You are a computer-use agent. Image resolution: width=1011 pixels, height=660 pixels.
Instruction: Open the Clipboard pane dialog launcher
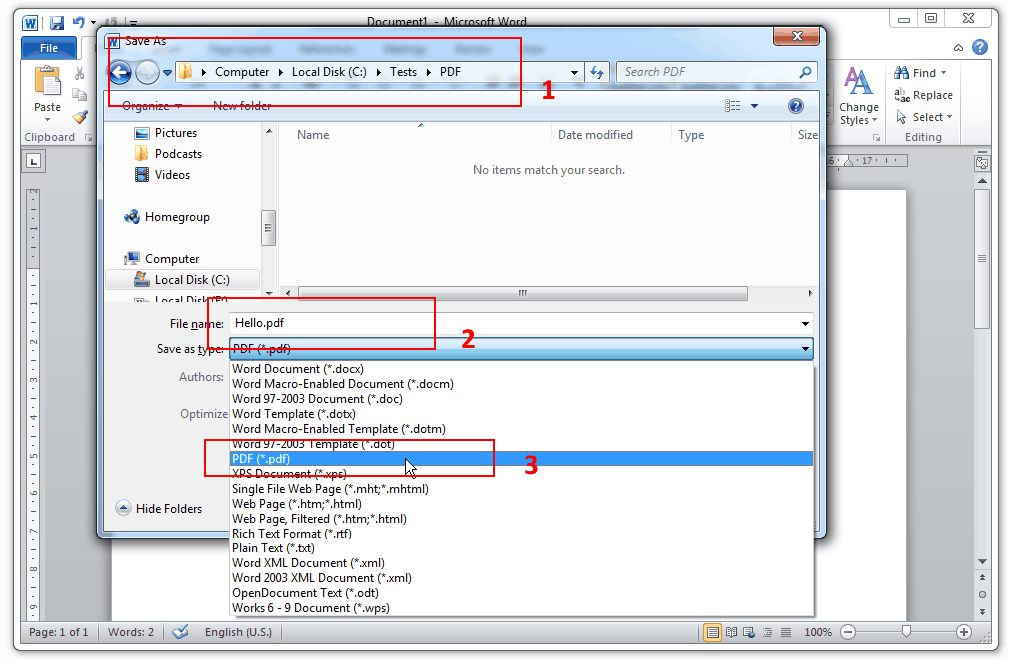coord(88,137)
